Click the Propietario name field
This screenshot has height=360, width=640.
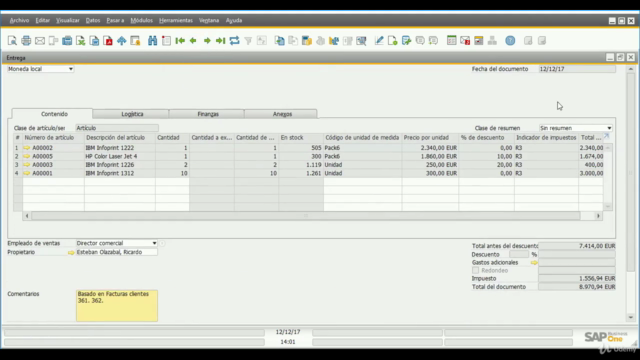click(x=116, y=252)
